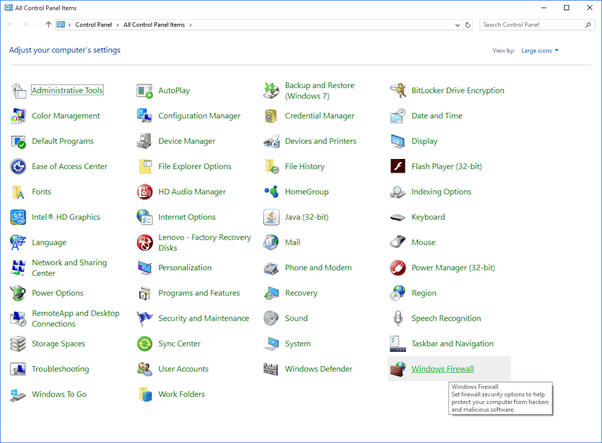The image size is (602, 443).
Task: Expand the chevron after All Control Panel Items
Action: (x=190, y=25)
